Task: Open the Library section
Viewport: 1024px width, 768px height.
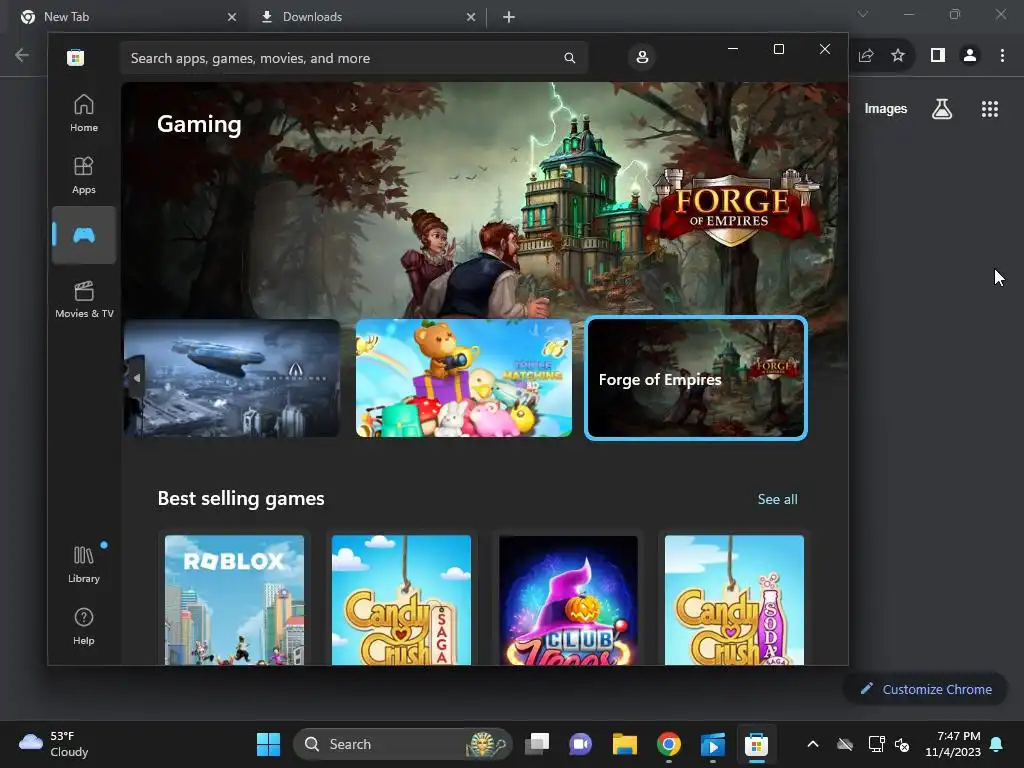Action: click(x=84, y=564)
